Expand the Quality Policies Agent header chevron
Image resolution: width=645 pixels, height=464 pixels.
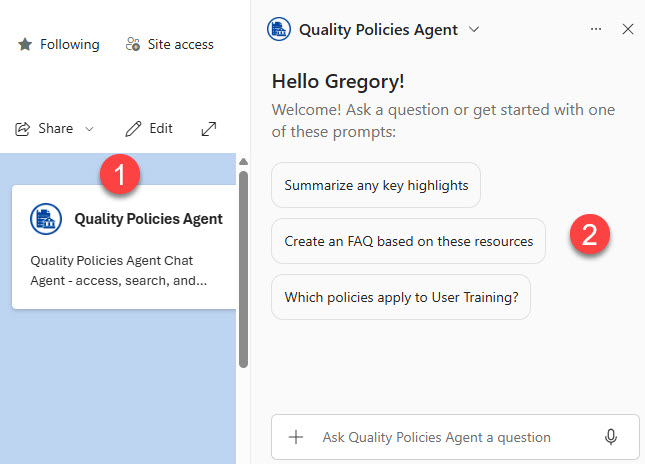474,29
